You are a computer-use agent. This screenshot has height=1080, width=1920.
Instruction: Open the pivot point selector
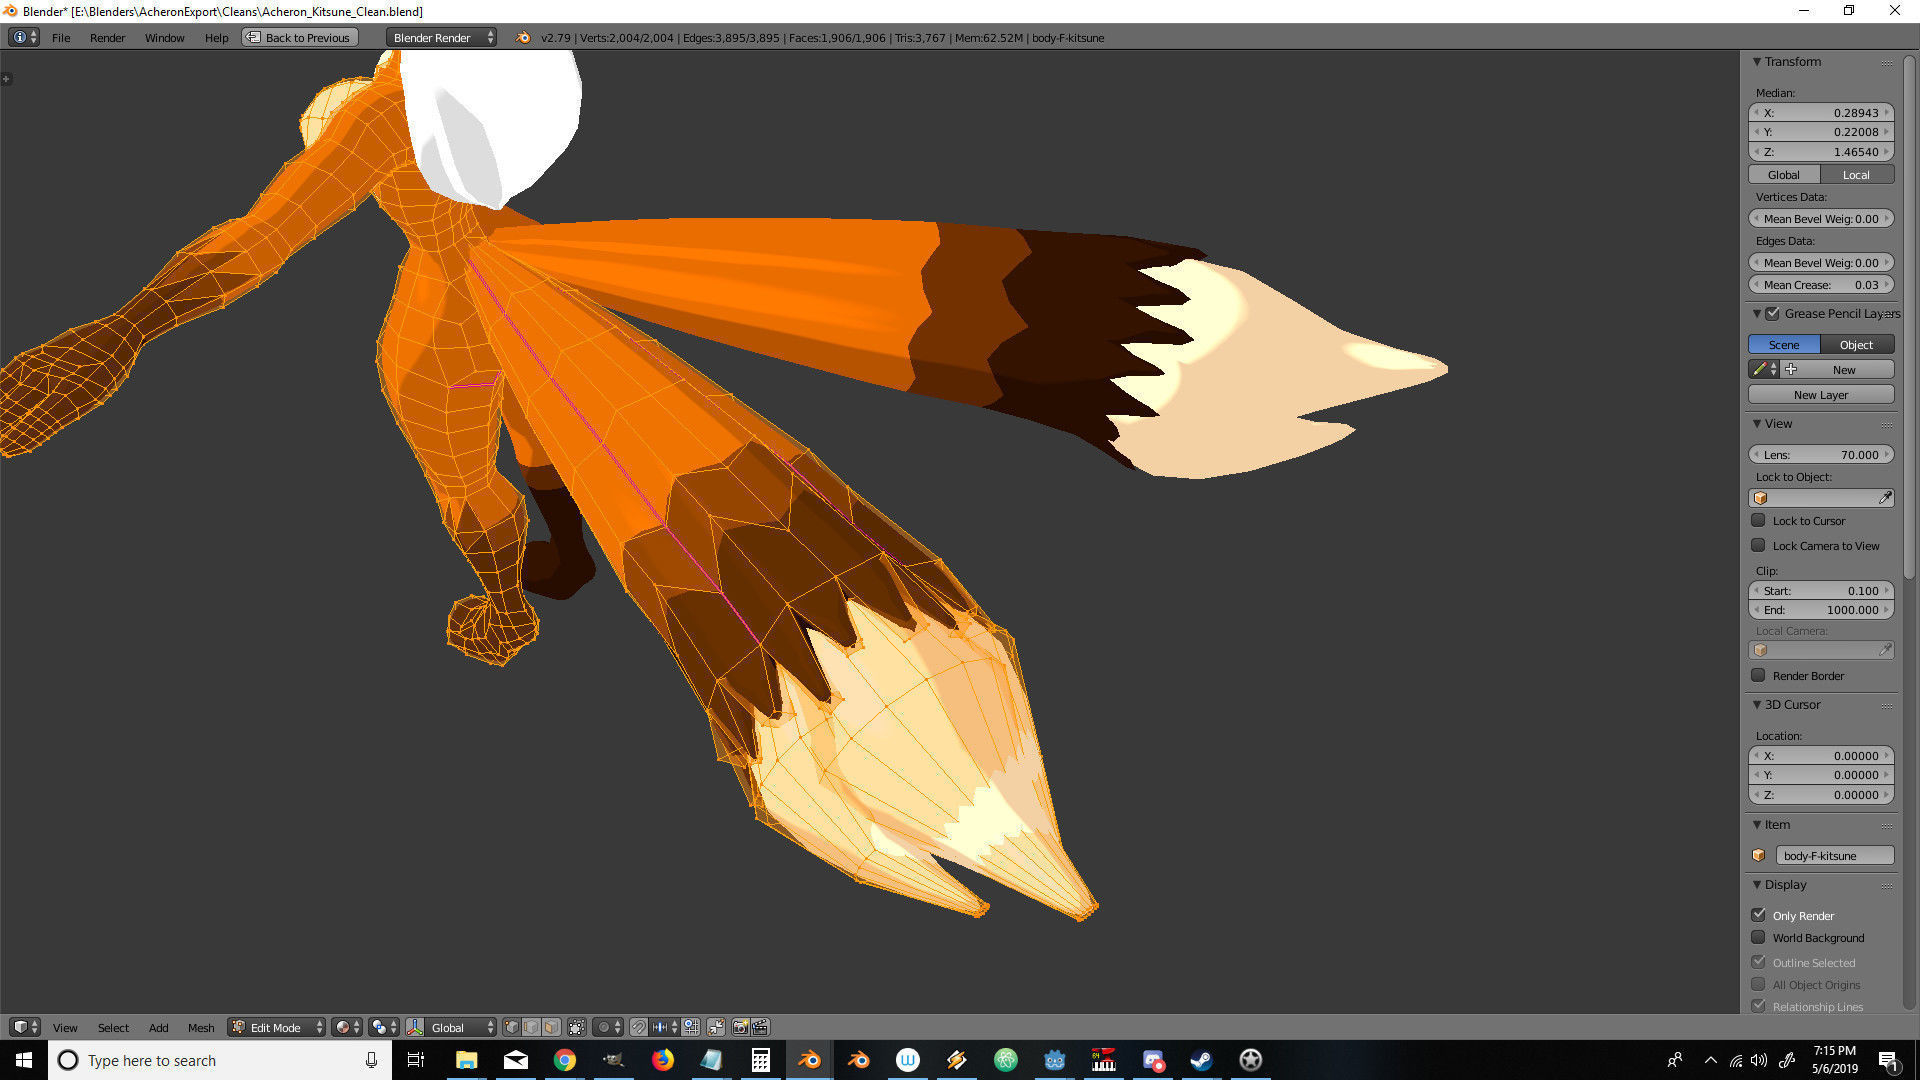coord(384,1027)
